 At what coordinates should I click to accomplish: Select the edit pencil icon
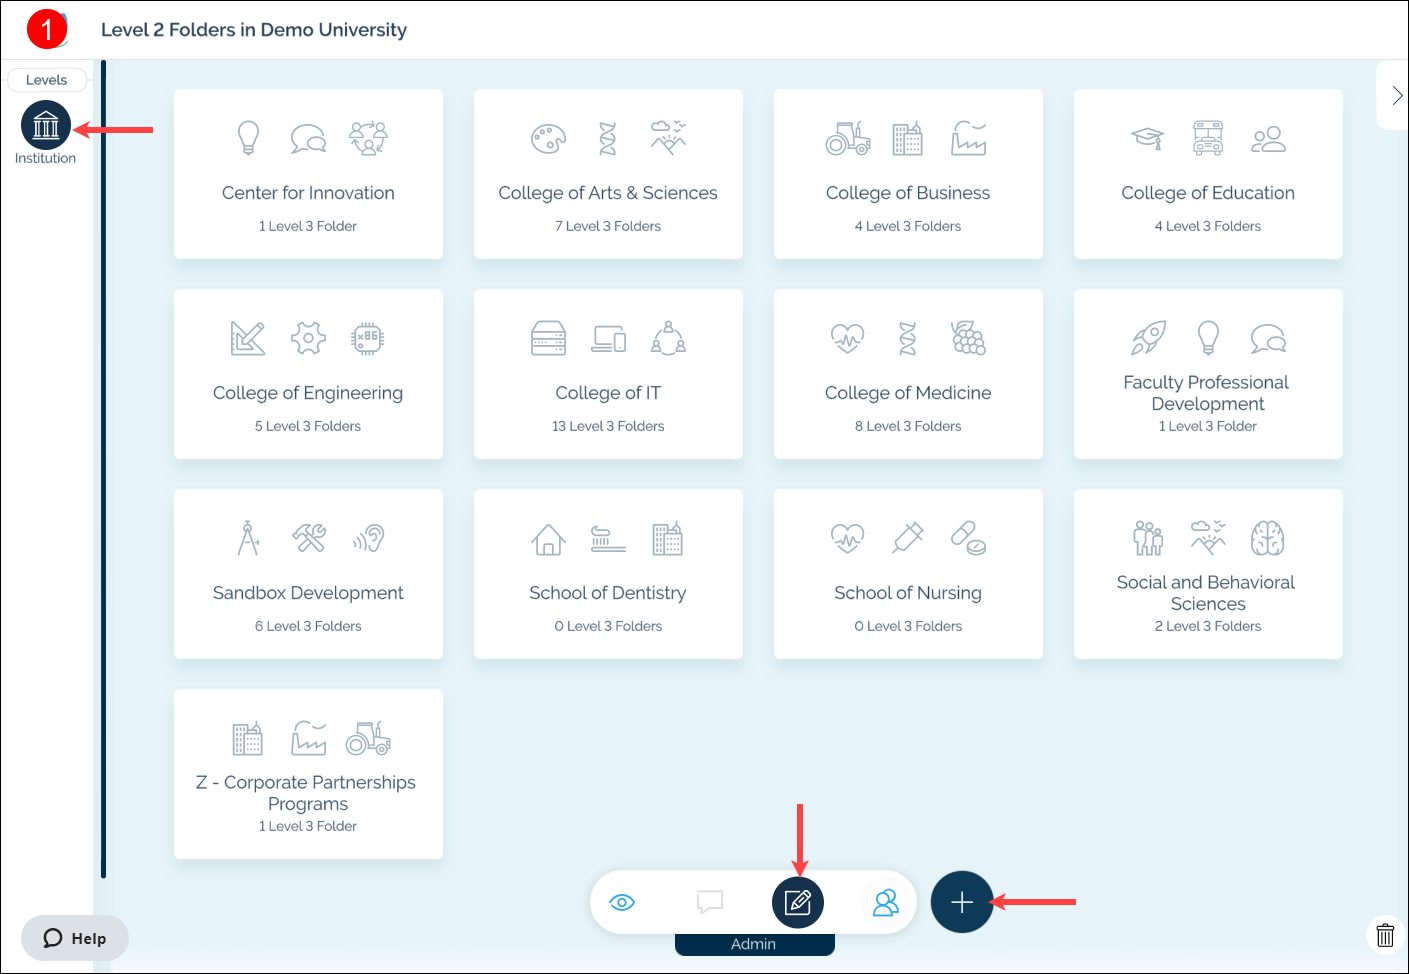click(798, 903)
